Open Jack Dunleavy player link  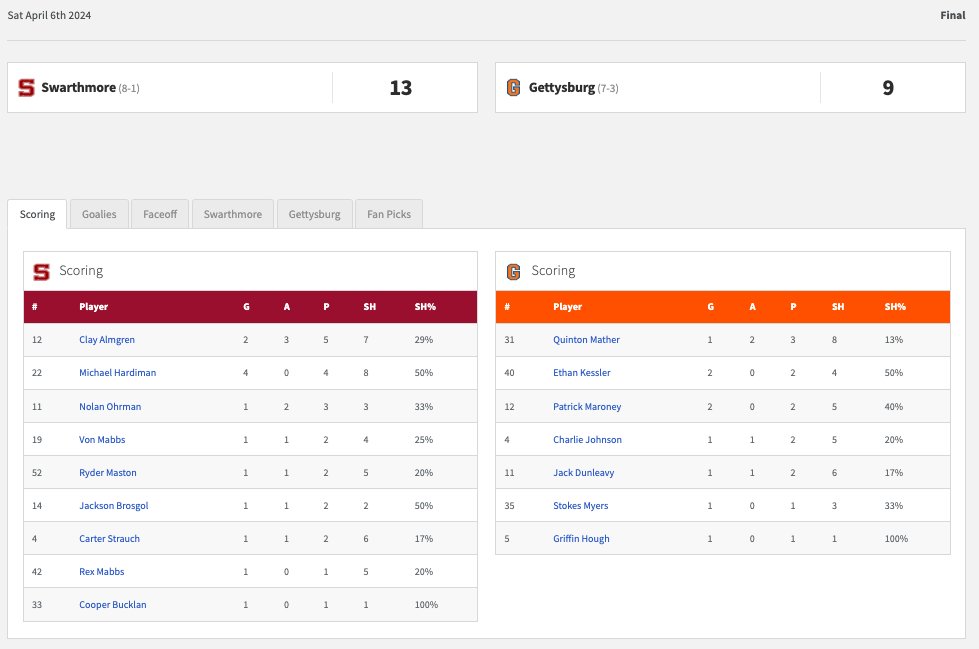[x=583, y=473]
